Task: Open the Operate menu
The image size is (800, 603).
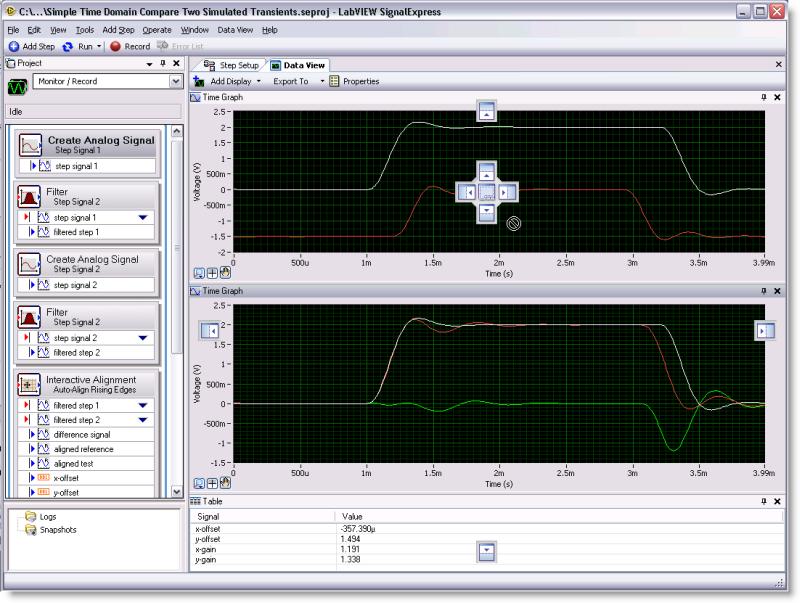Action: click(157, 30)
